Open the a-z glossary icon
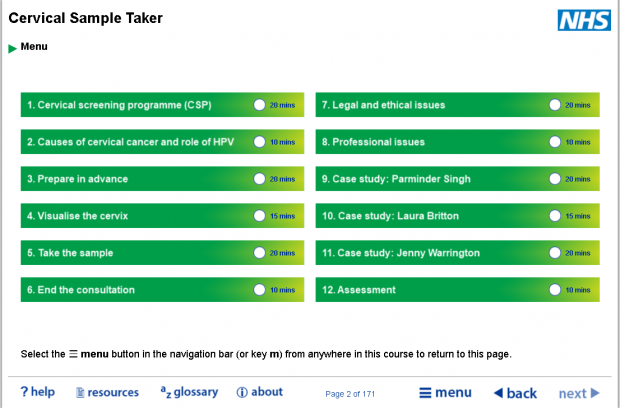The height and width of the screenshot is (409, 620). 166,392
